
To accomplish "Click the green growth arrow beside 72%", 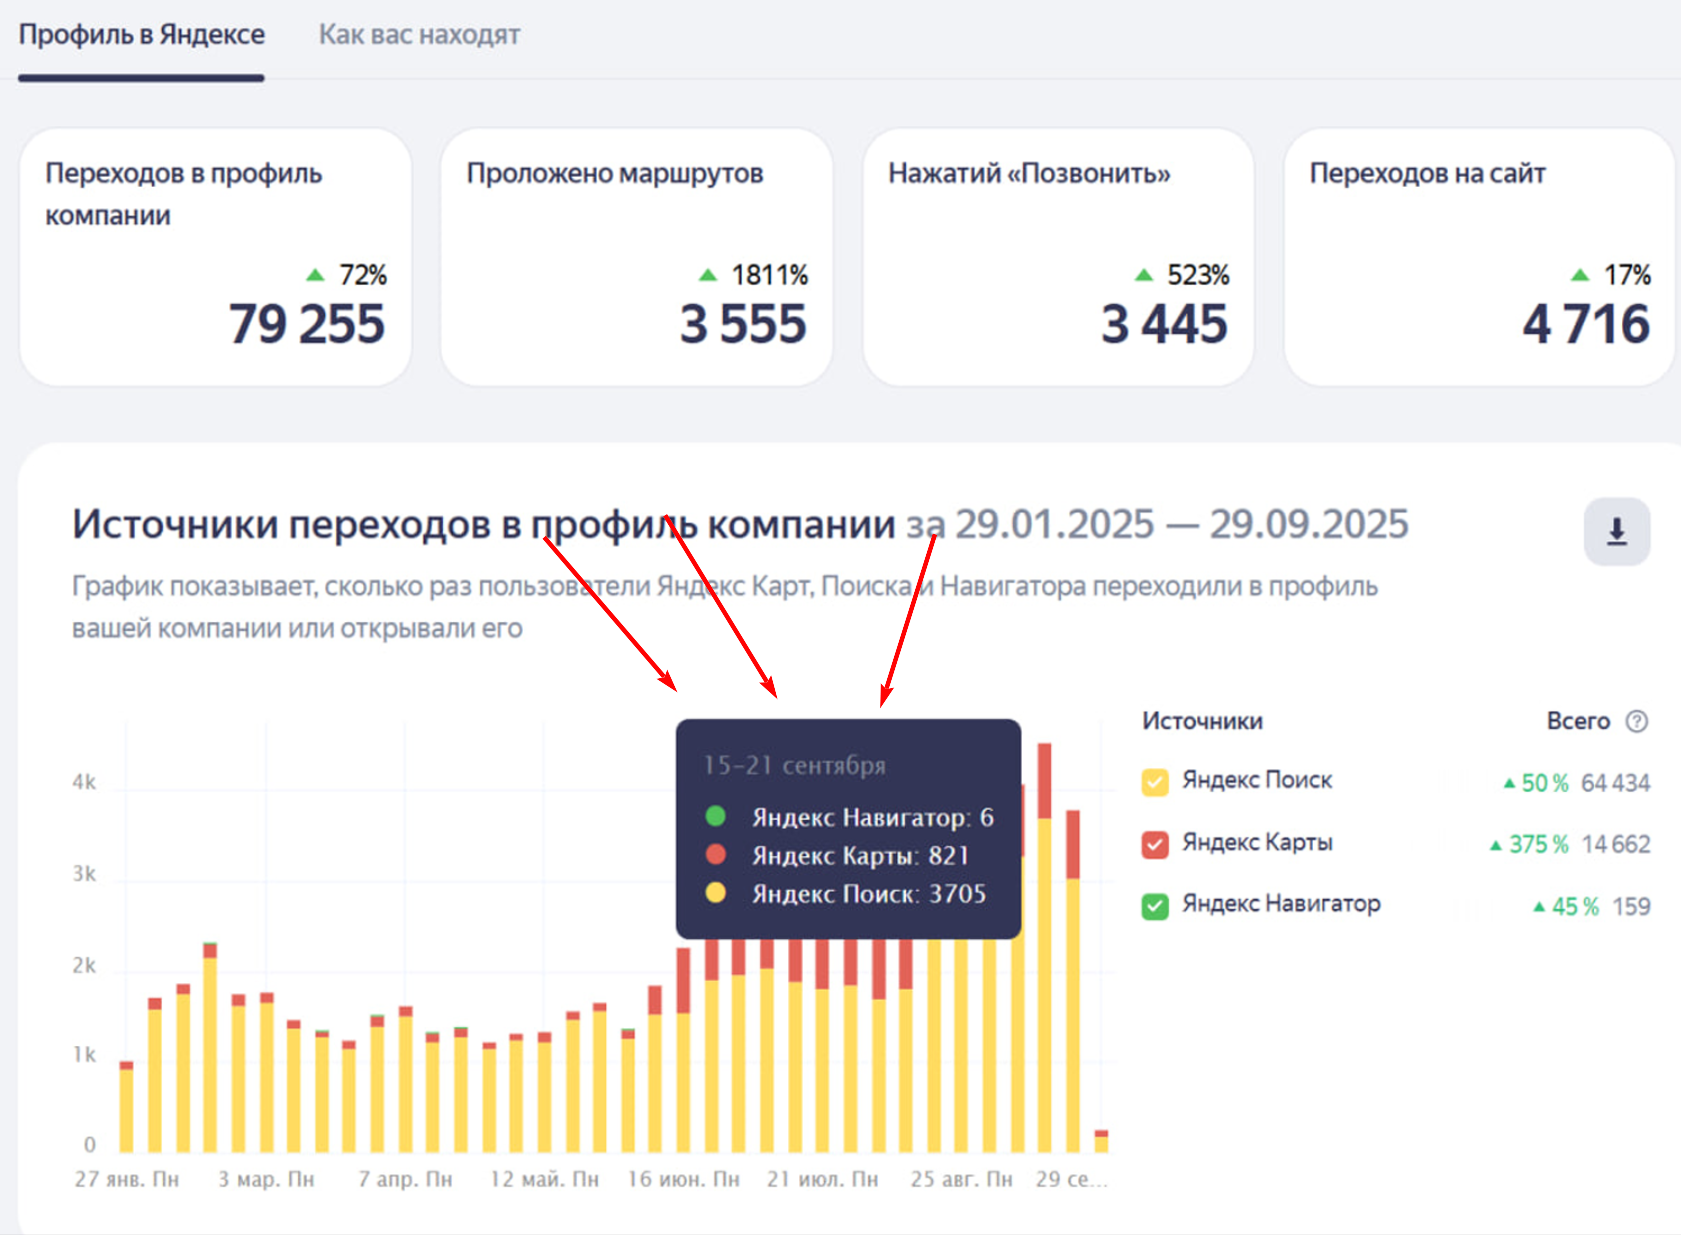I will pos(315,275).
